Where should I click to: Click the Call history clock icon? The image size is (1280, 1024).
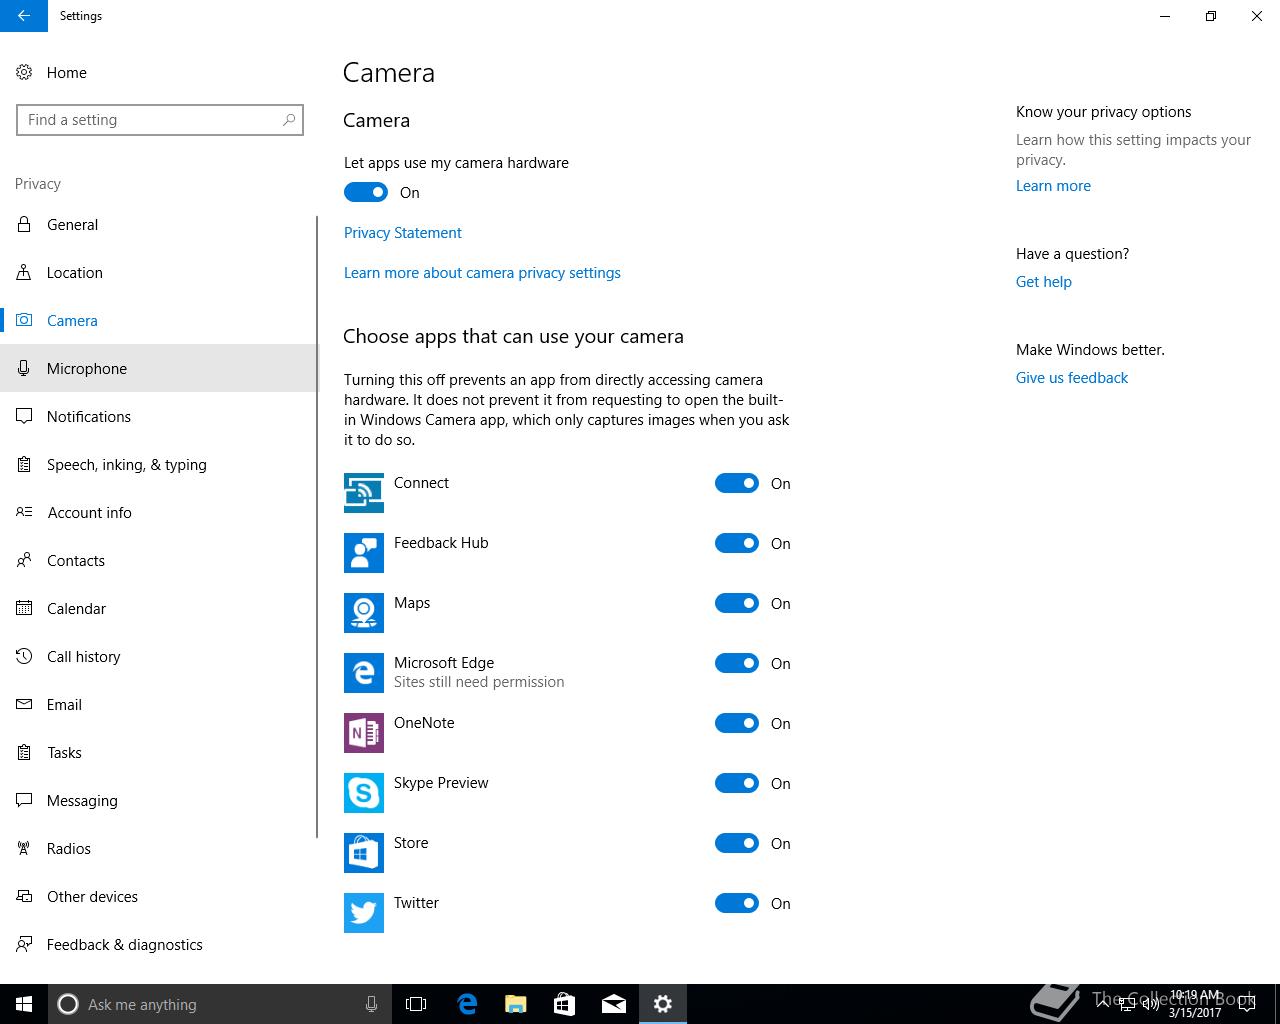click(x=24, y=656)
